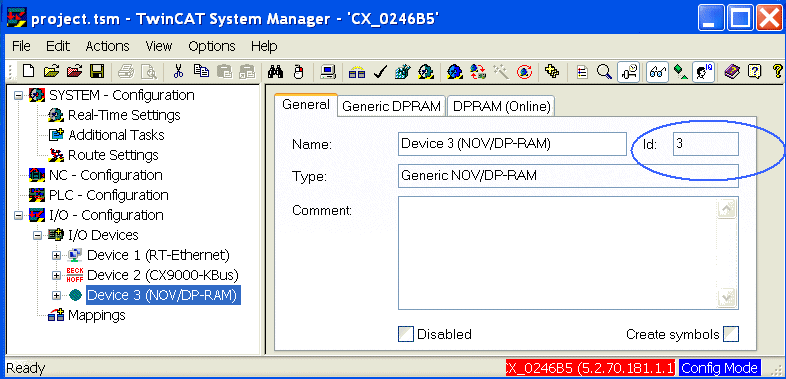Viewport: 786px width, 379px height.
Task: Enable the Disabled checkbox
Action: coord(406,334)
